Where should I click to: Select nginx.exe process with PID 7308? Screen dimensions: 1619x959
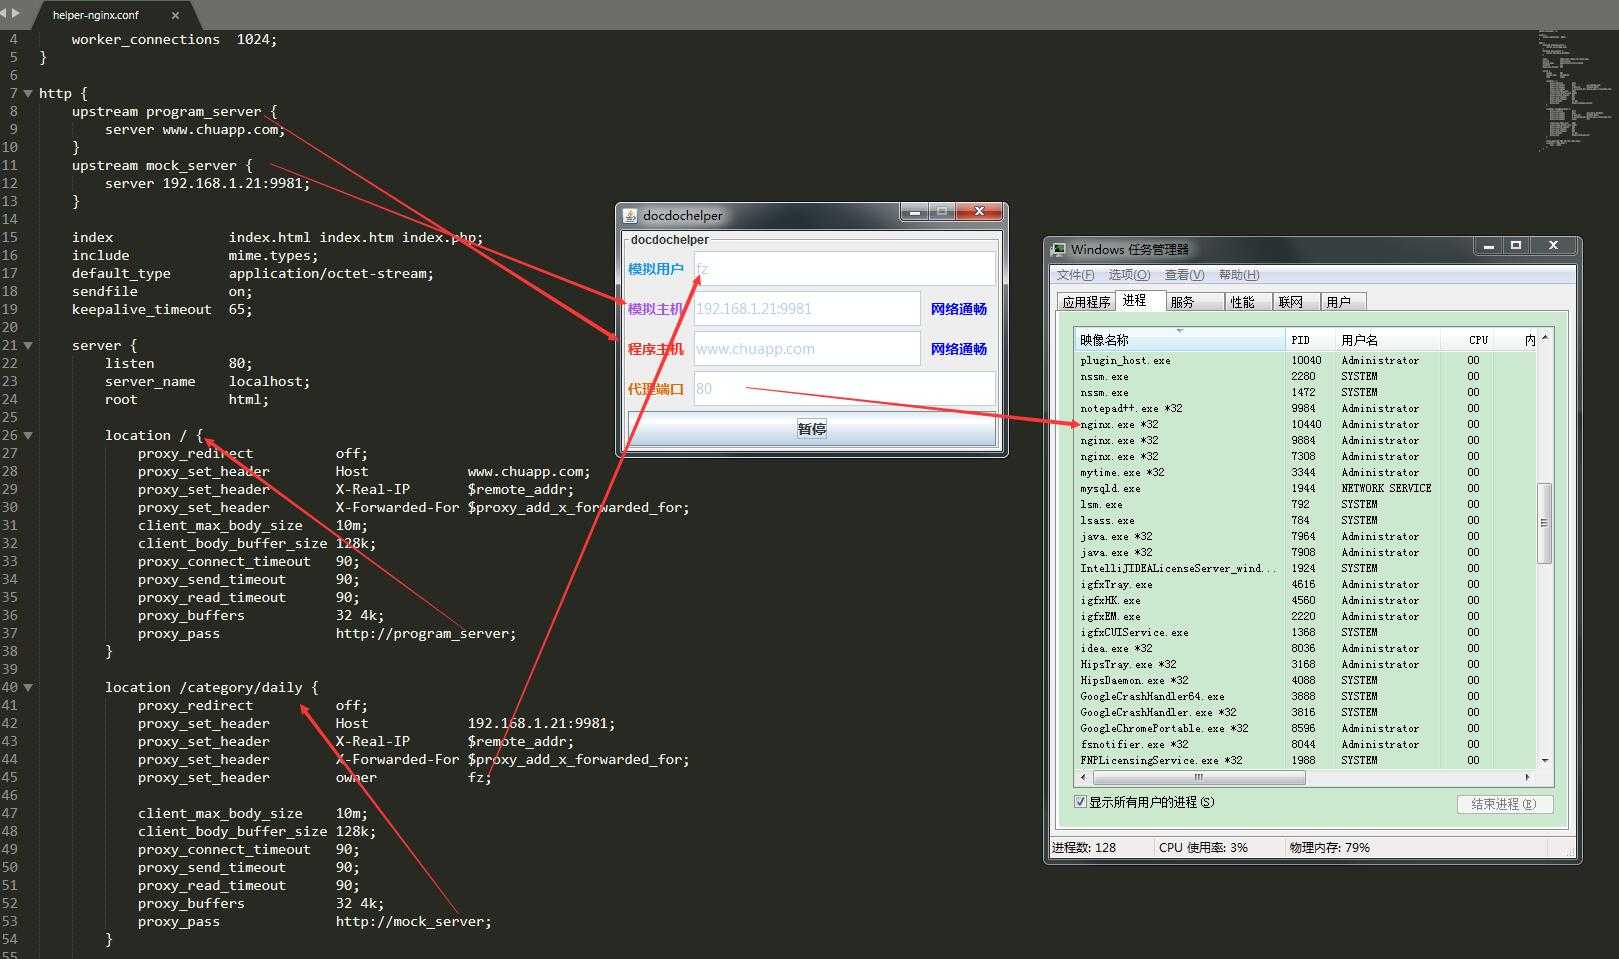click(x=1306, y=456)
